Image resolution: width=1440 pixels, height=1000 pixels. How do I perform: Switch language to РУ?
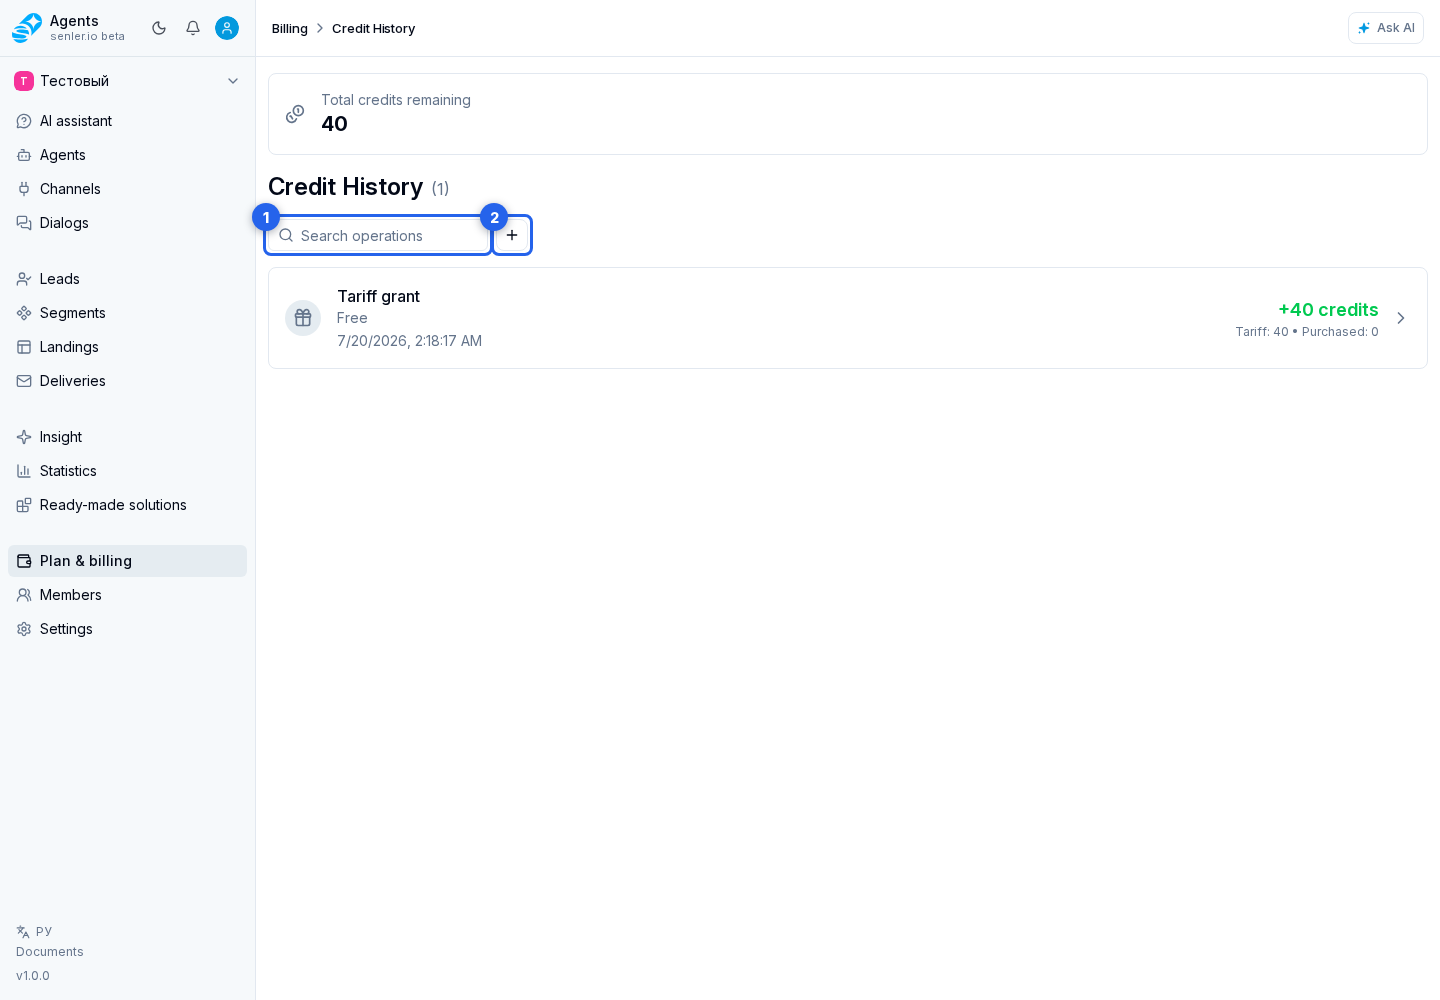34,931
